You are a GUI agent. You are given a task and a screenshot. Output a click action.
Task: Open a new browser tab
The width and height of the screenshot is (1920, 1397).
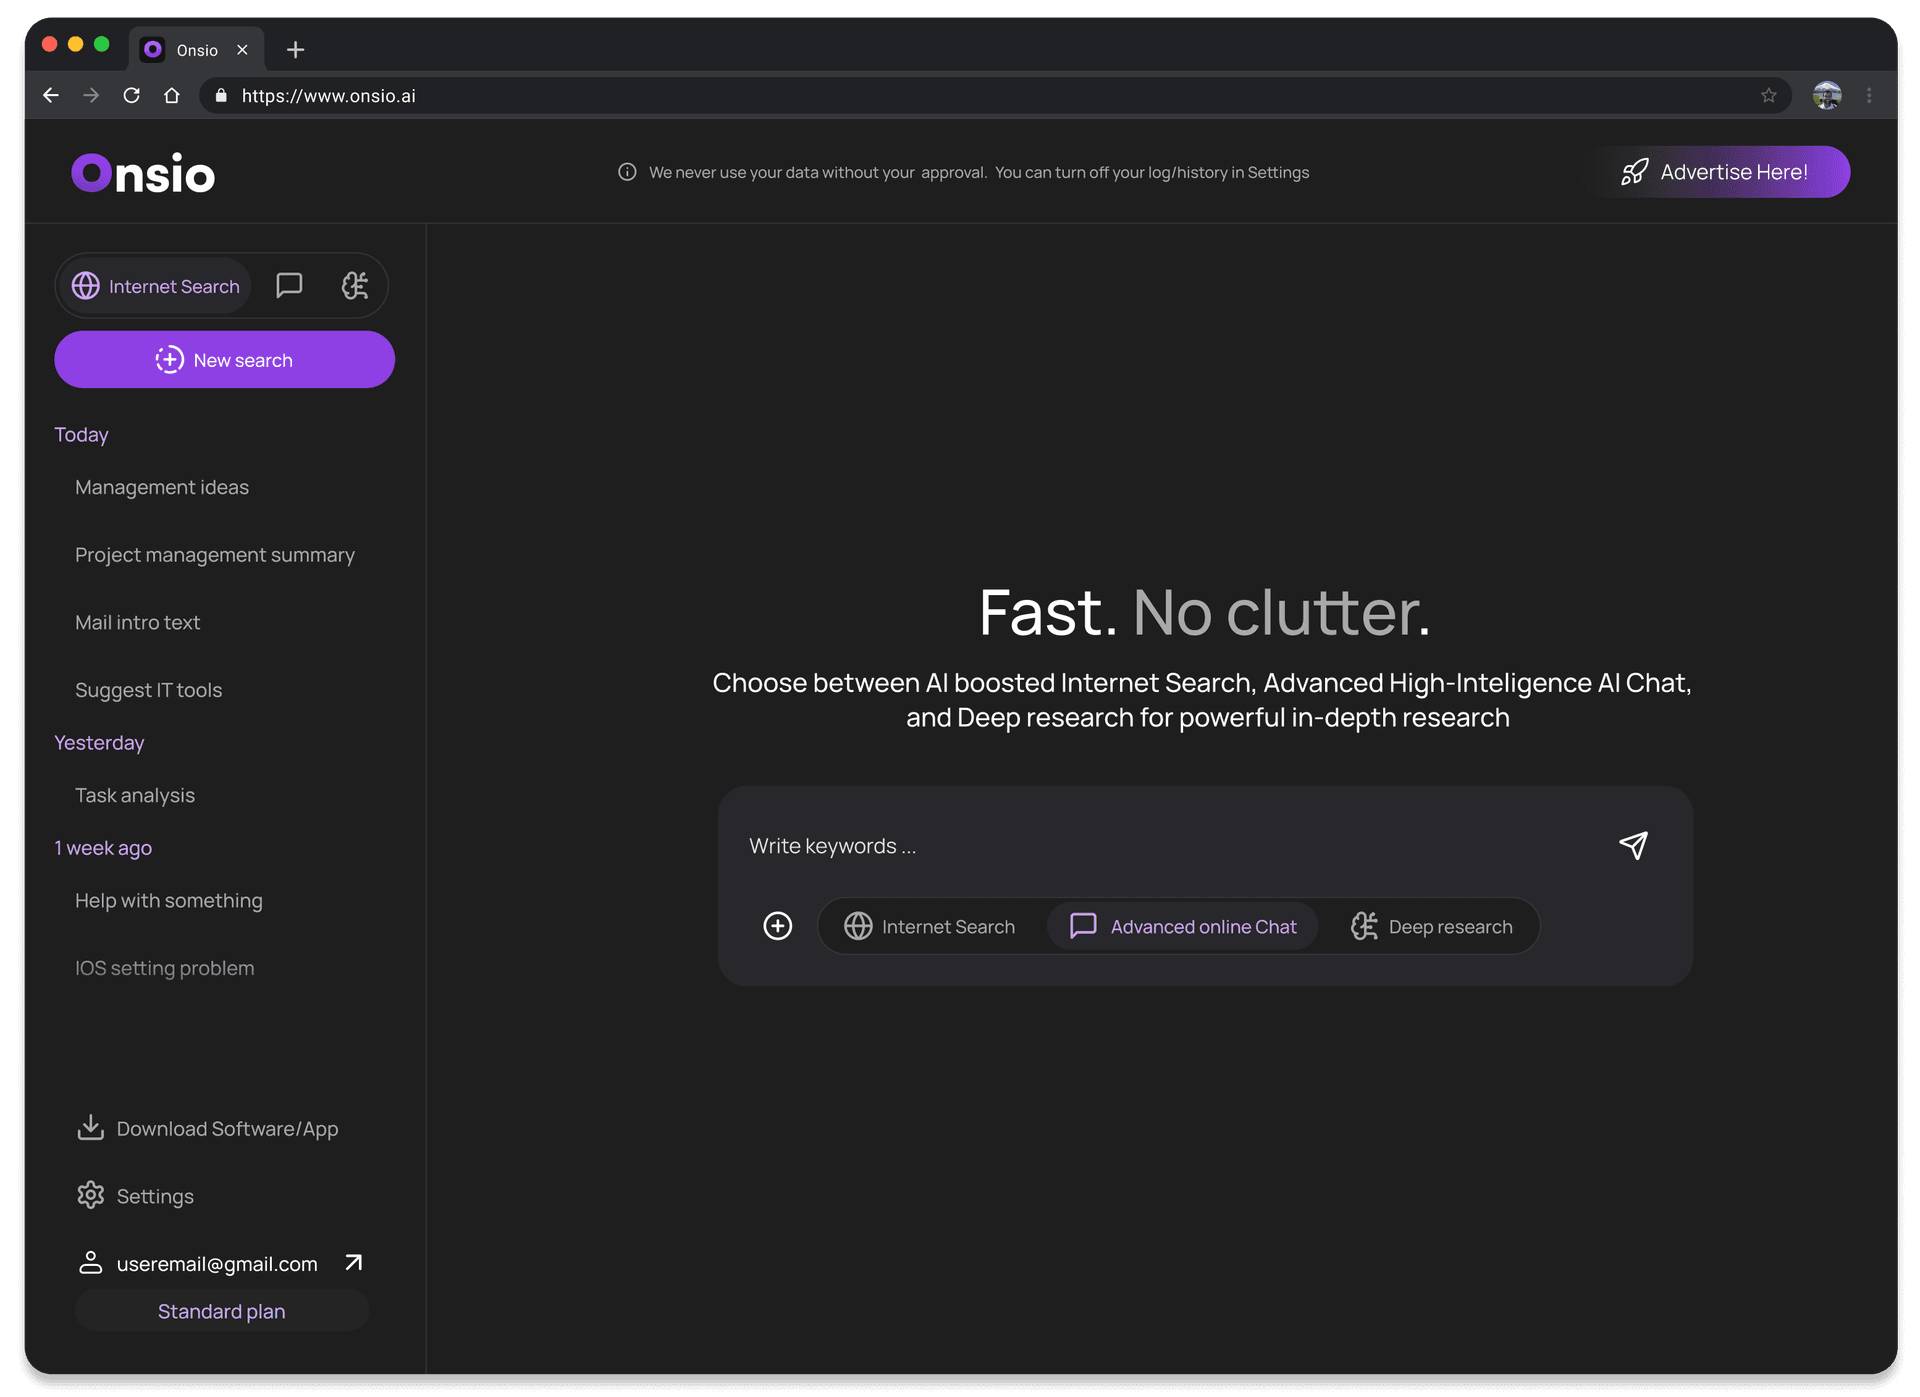[295, 50]
